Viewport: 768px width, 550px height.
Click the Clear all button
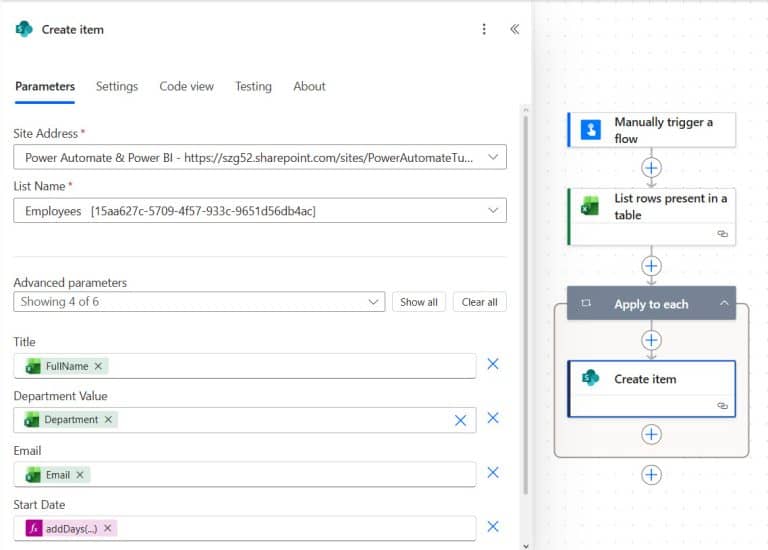[x=480, y=302]
